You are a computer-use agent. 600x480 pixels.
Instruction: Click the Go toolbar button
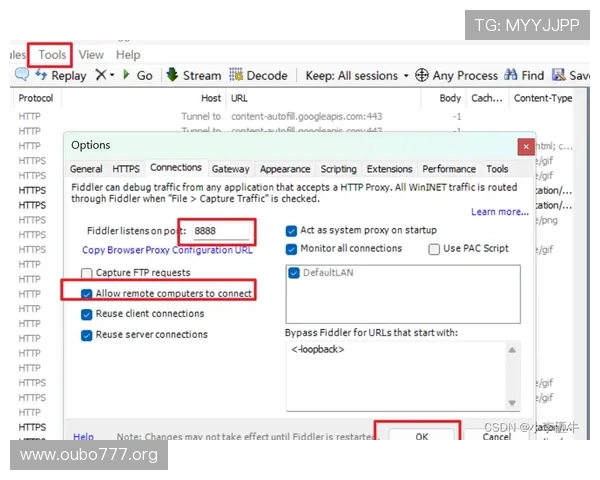click(x=138, y=75)
